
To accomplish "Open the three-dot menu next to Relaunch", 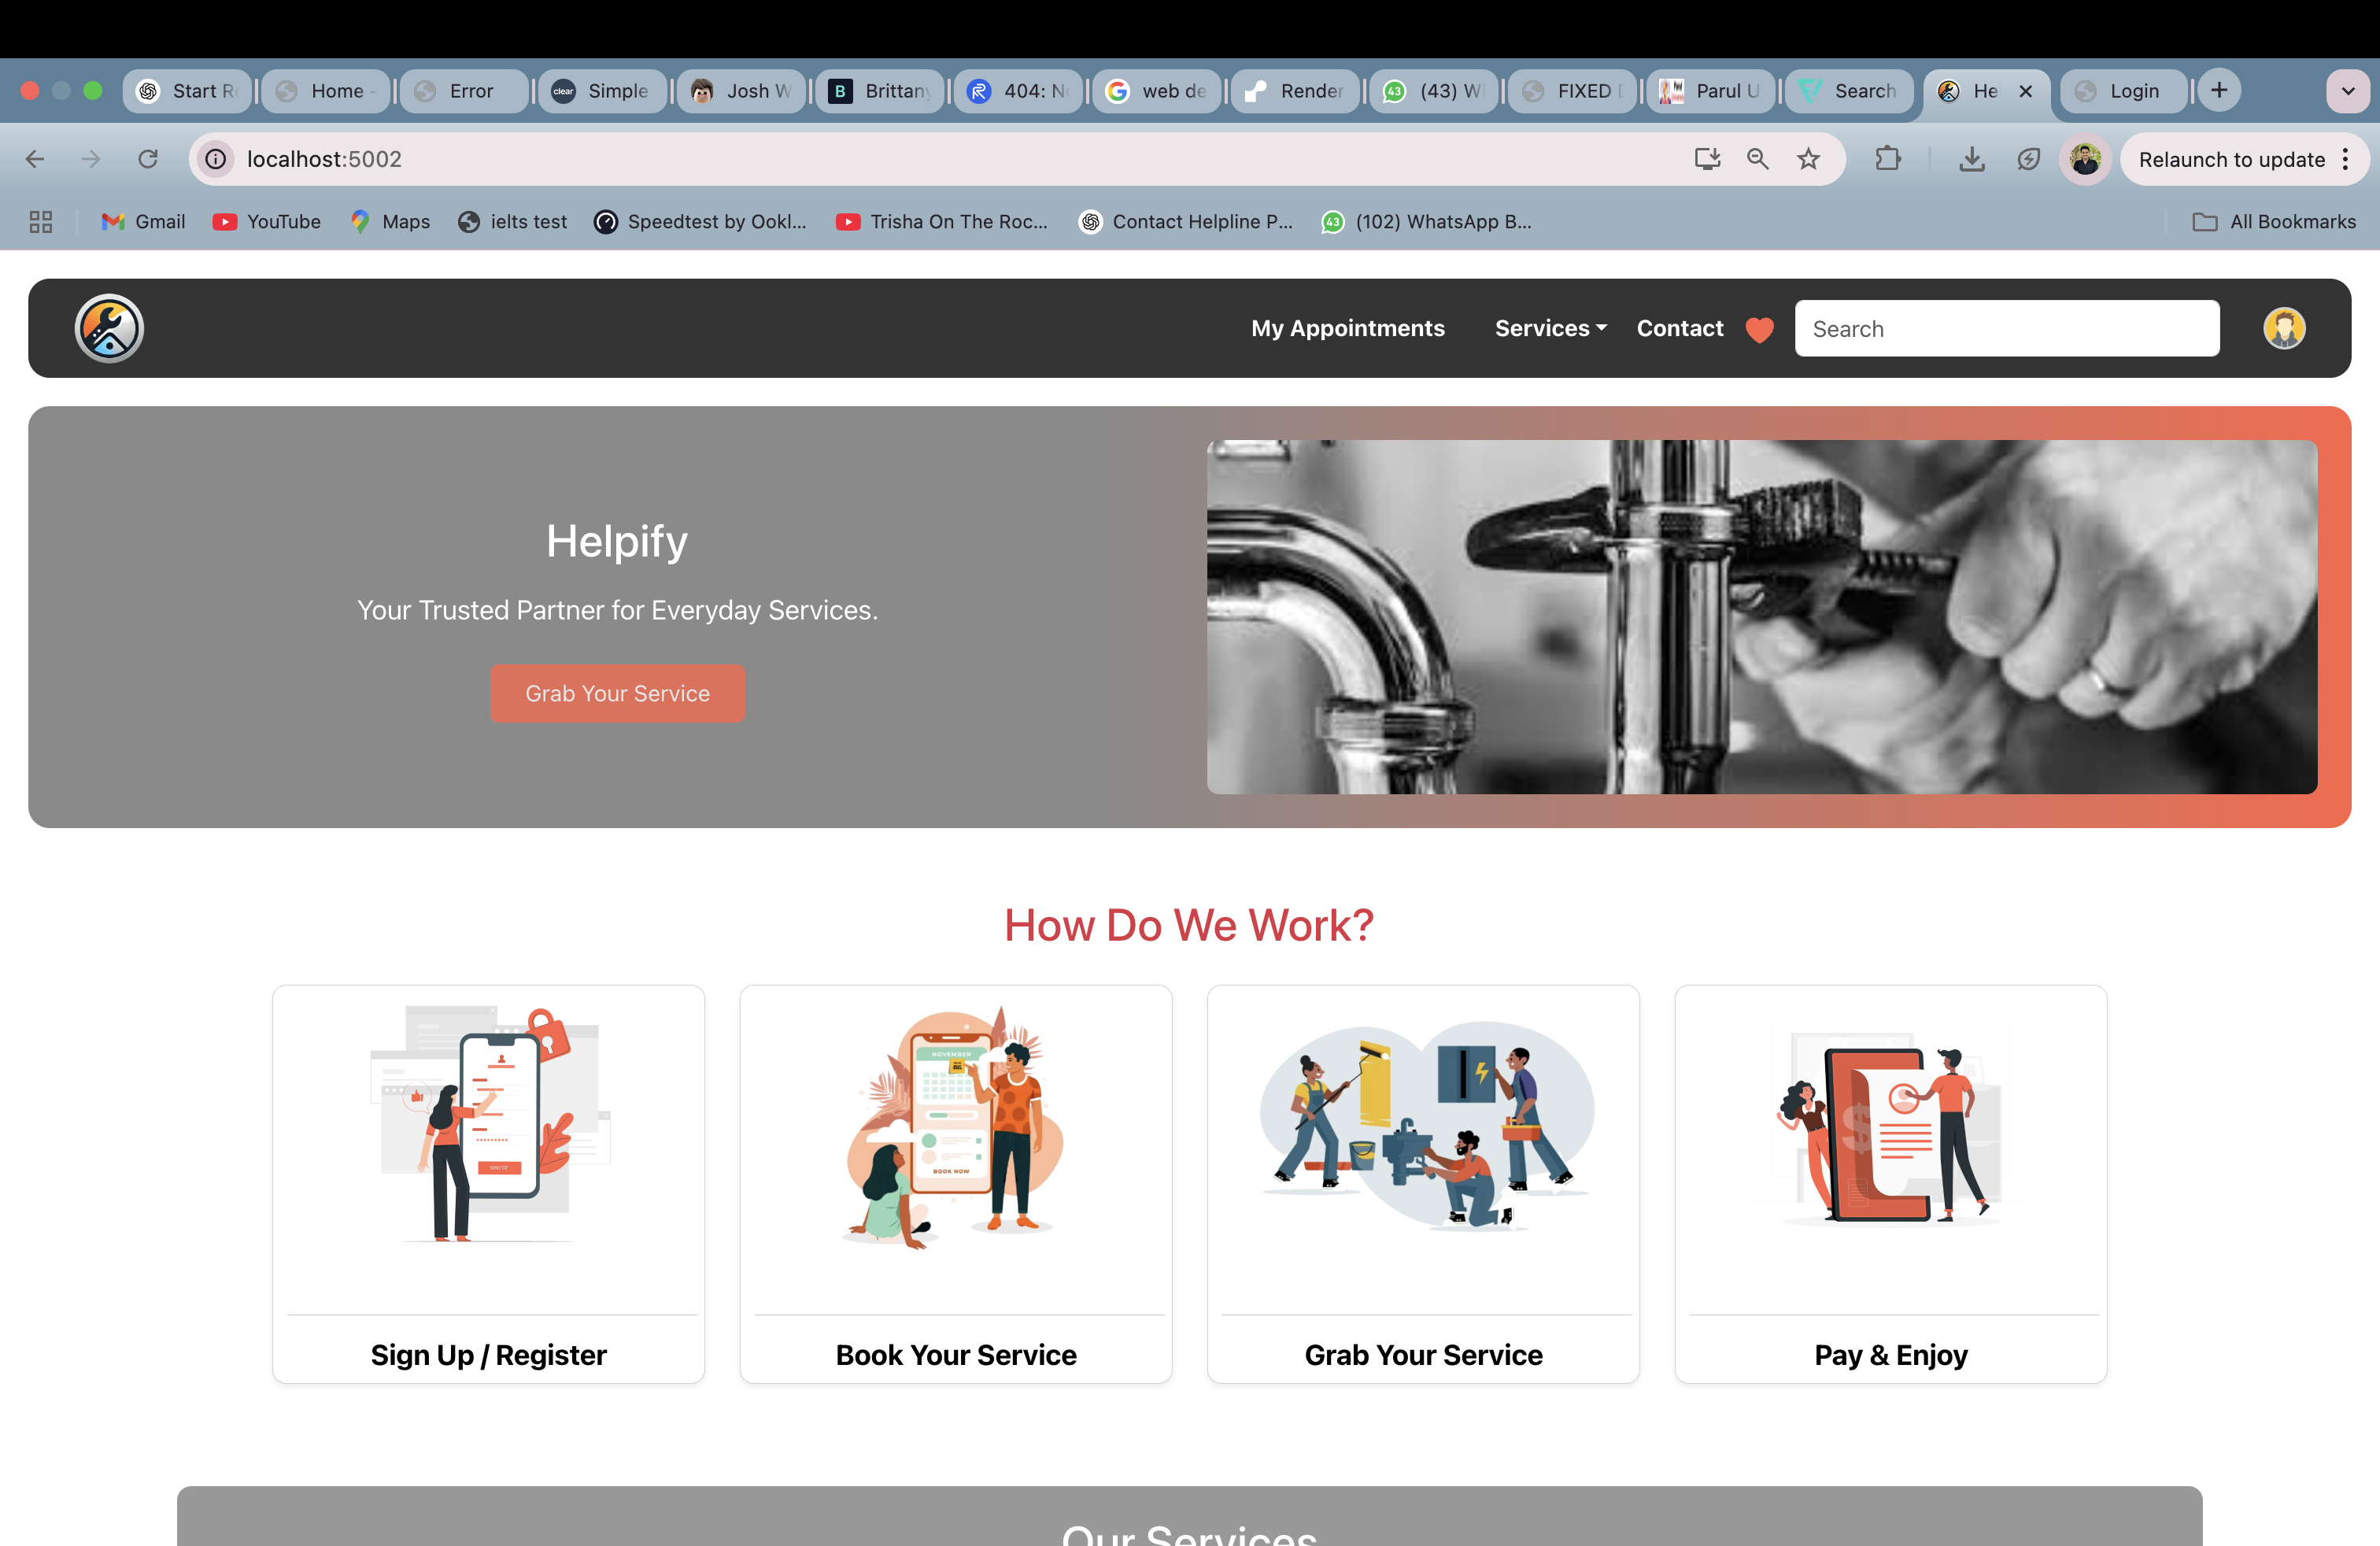I will (2347, 158).
